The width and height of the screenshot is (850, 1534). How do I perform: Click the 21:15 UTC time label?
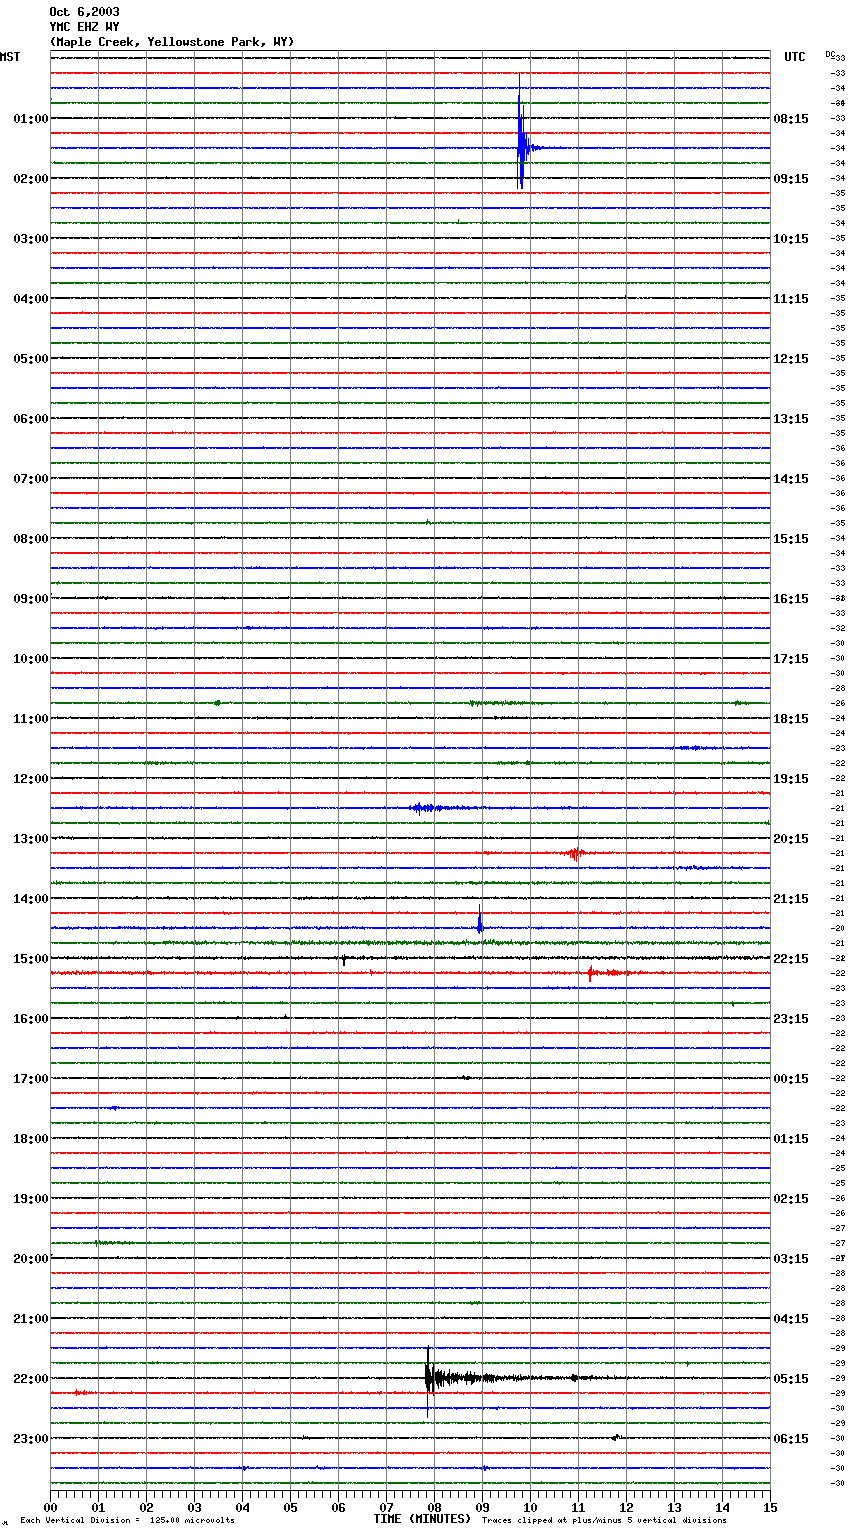tap(791, 899)
